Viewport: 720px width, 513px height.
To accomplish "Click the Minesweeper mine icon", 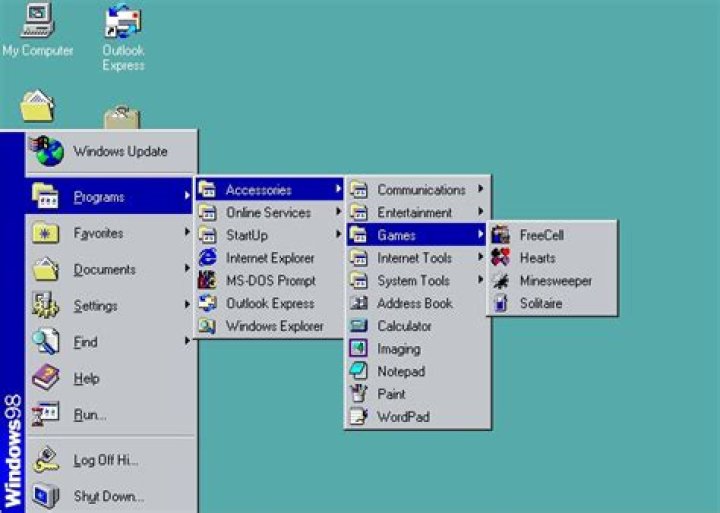I will [501, 281].
